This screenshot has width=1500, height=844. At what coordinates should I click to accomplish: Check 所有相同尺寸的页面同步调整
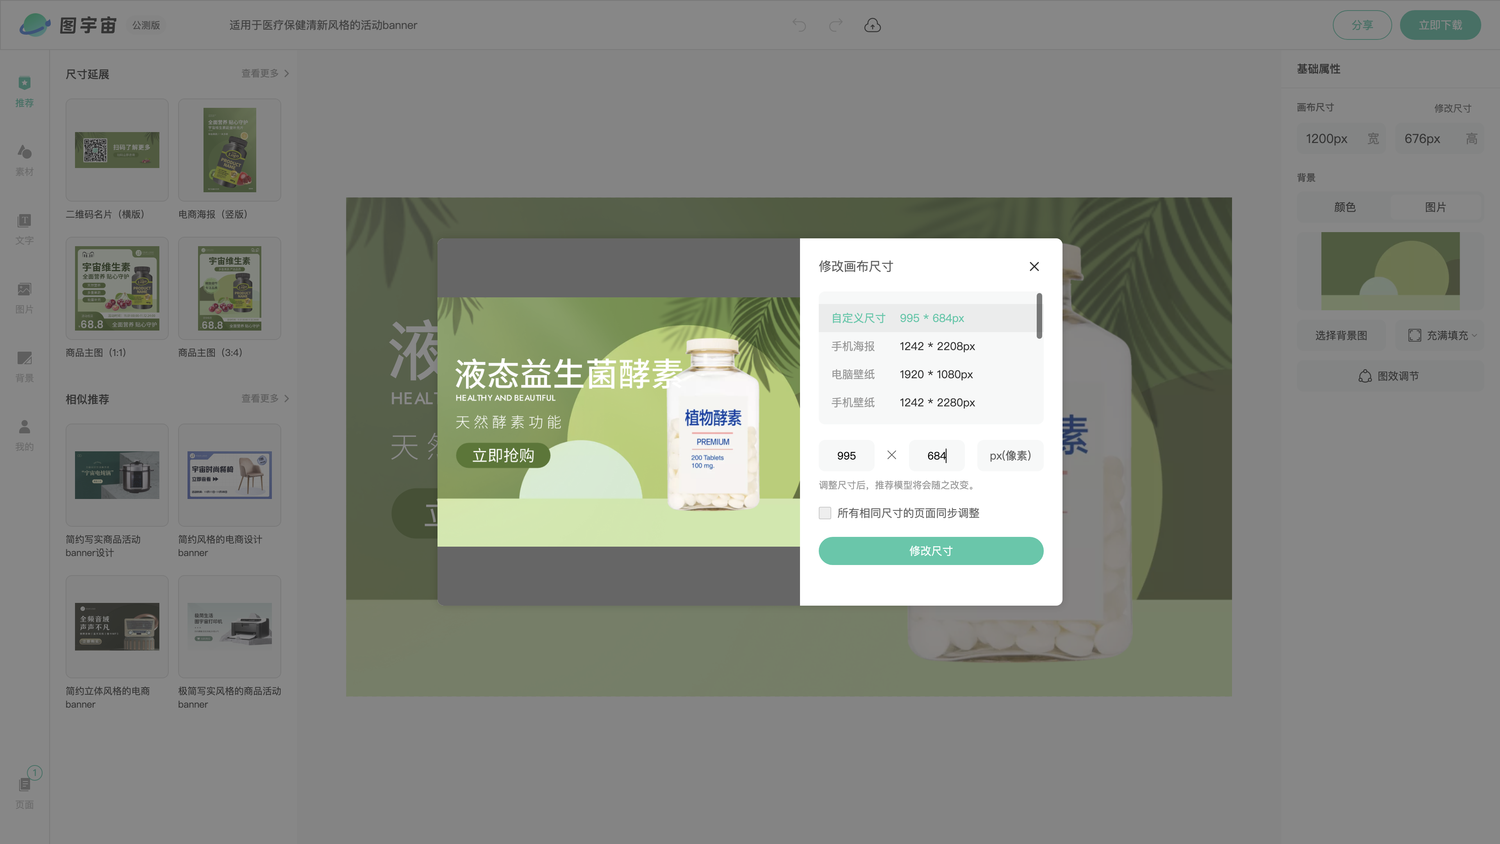pos(825,513)
